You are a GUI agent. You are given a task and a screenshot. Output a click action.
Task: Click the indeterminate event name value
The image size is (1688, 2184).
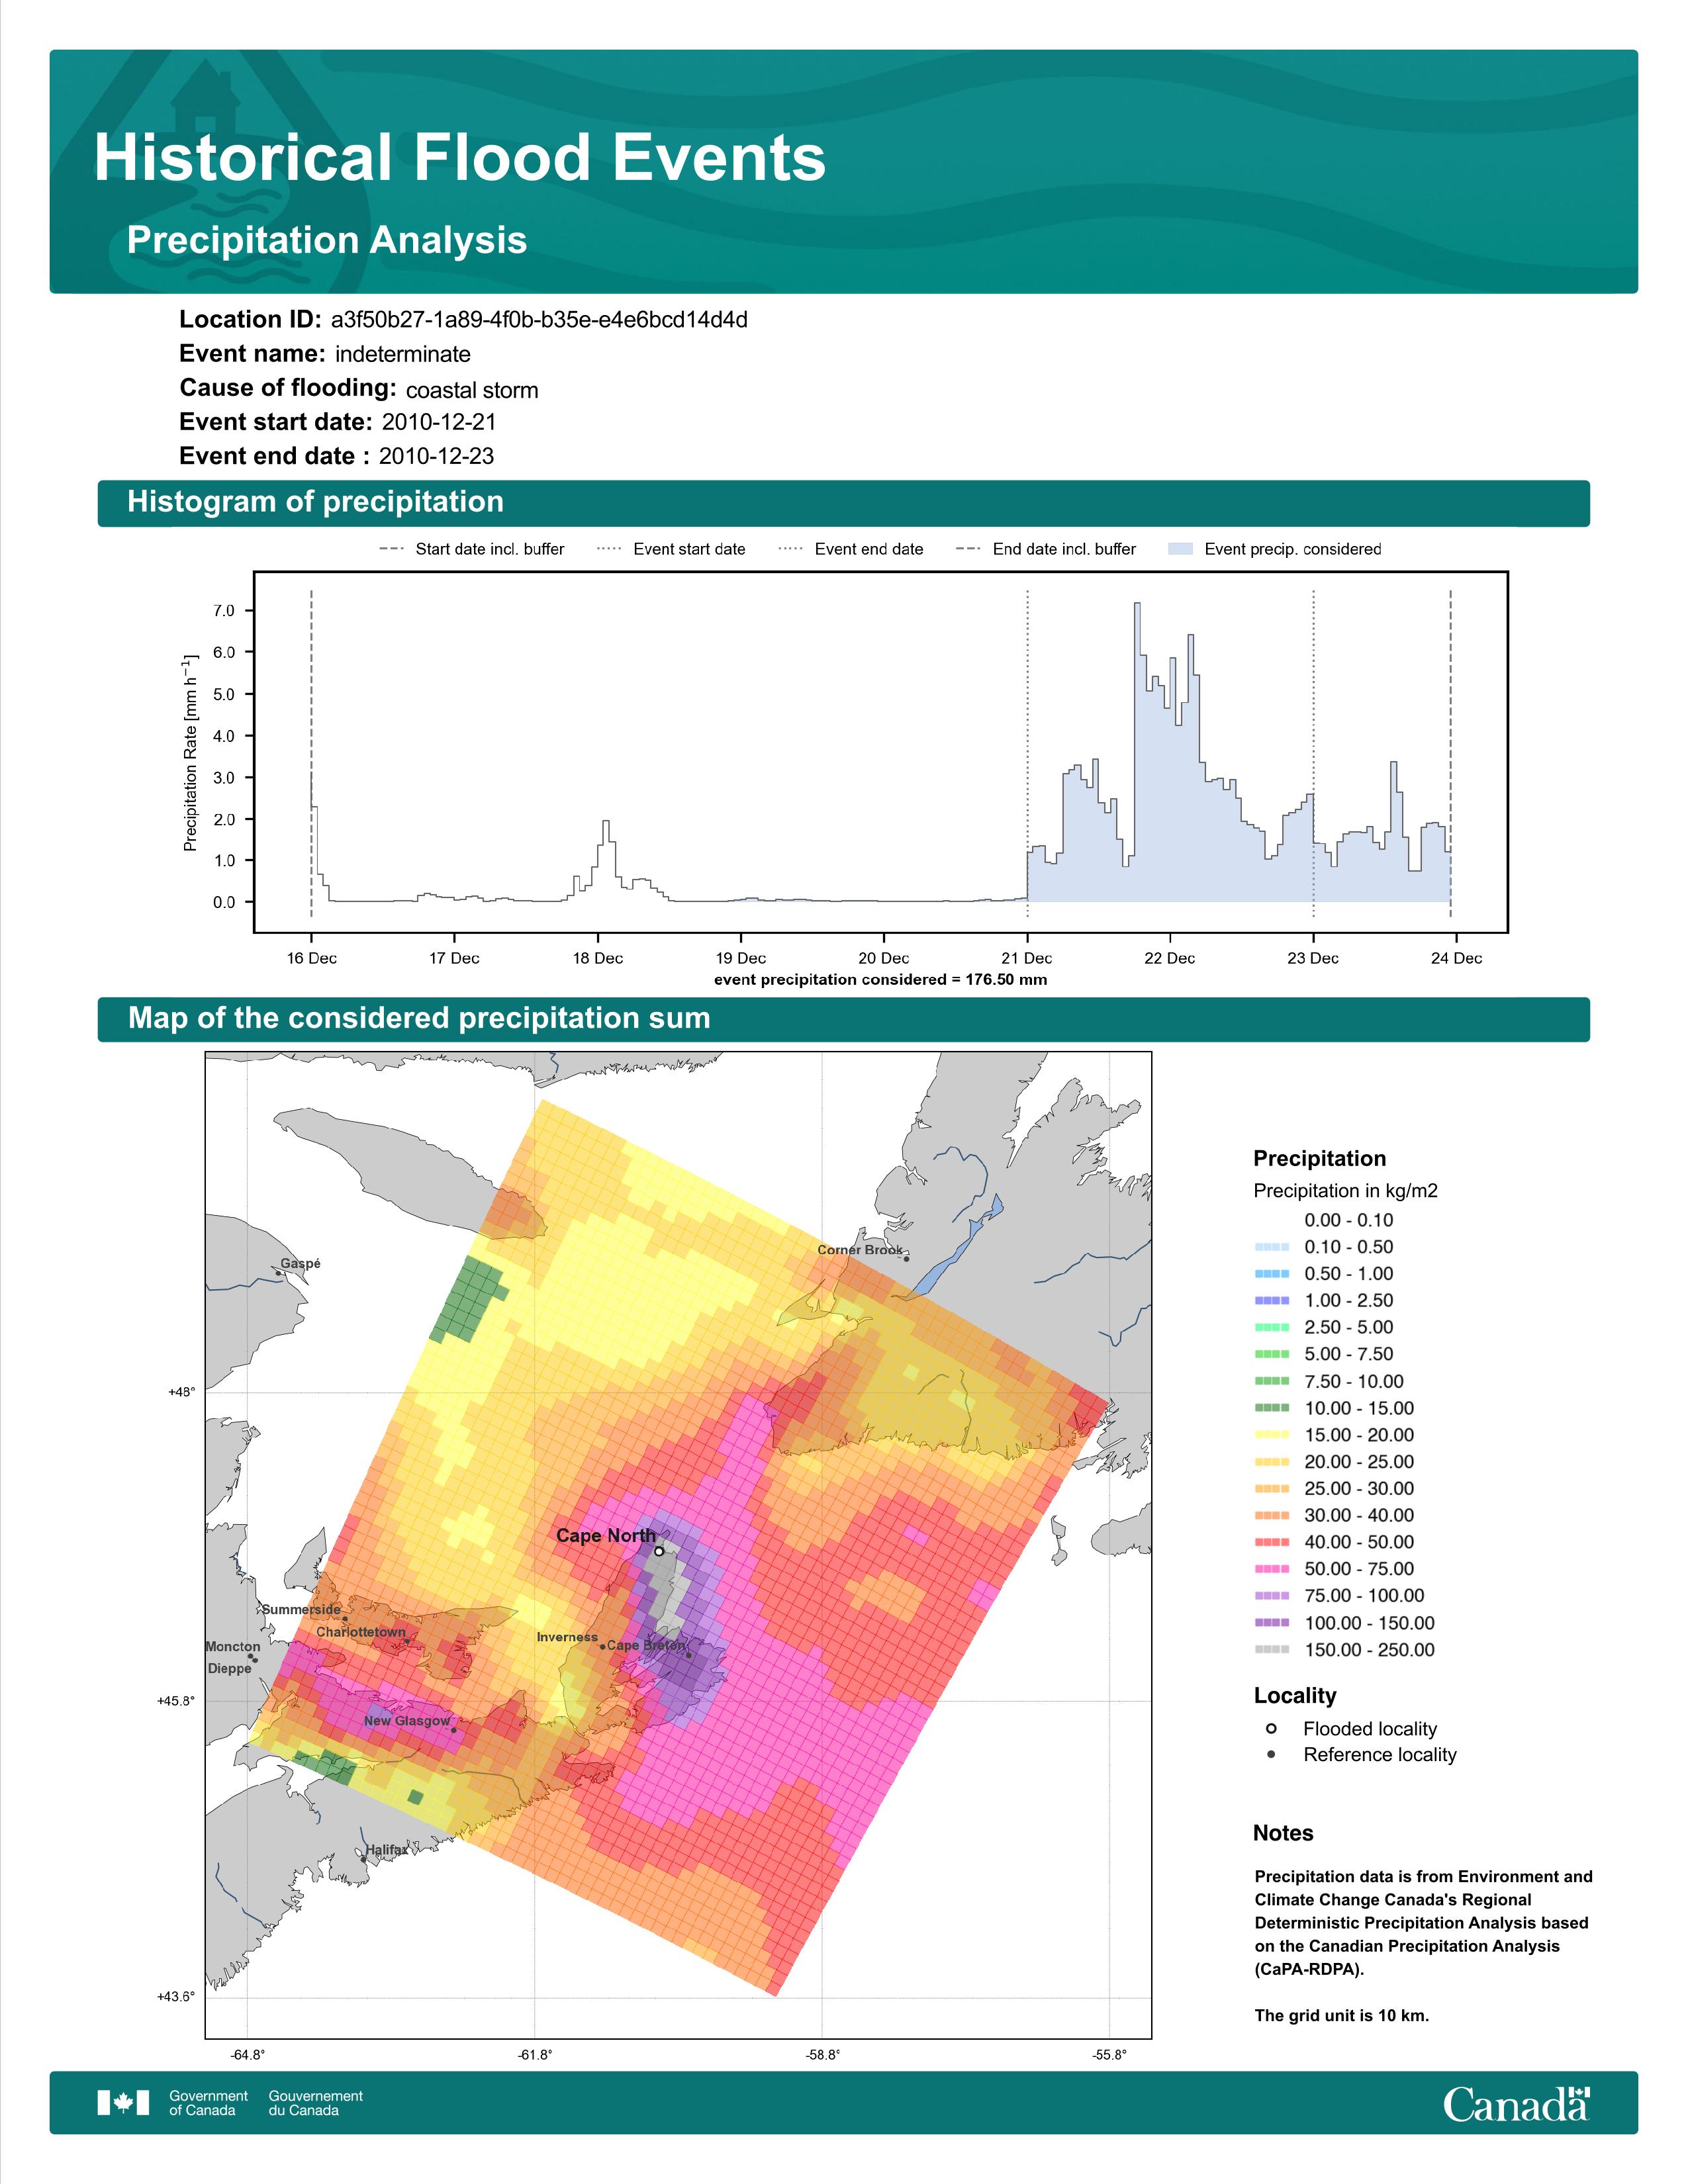(403, 354)
